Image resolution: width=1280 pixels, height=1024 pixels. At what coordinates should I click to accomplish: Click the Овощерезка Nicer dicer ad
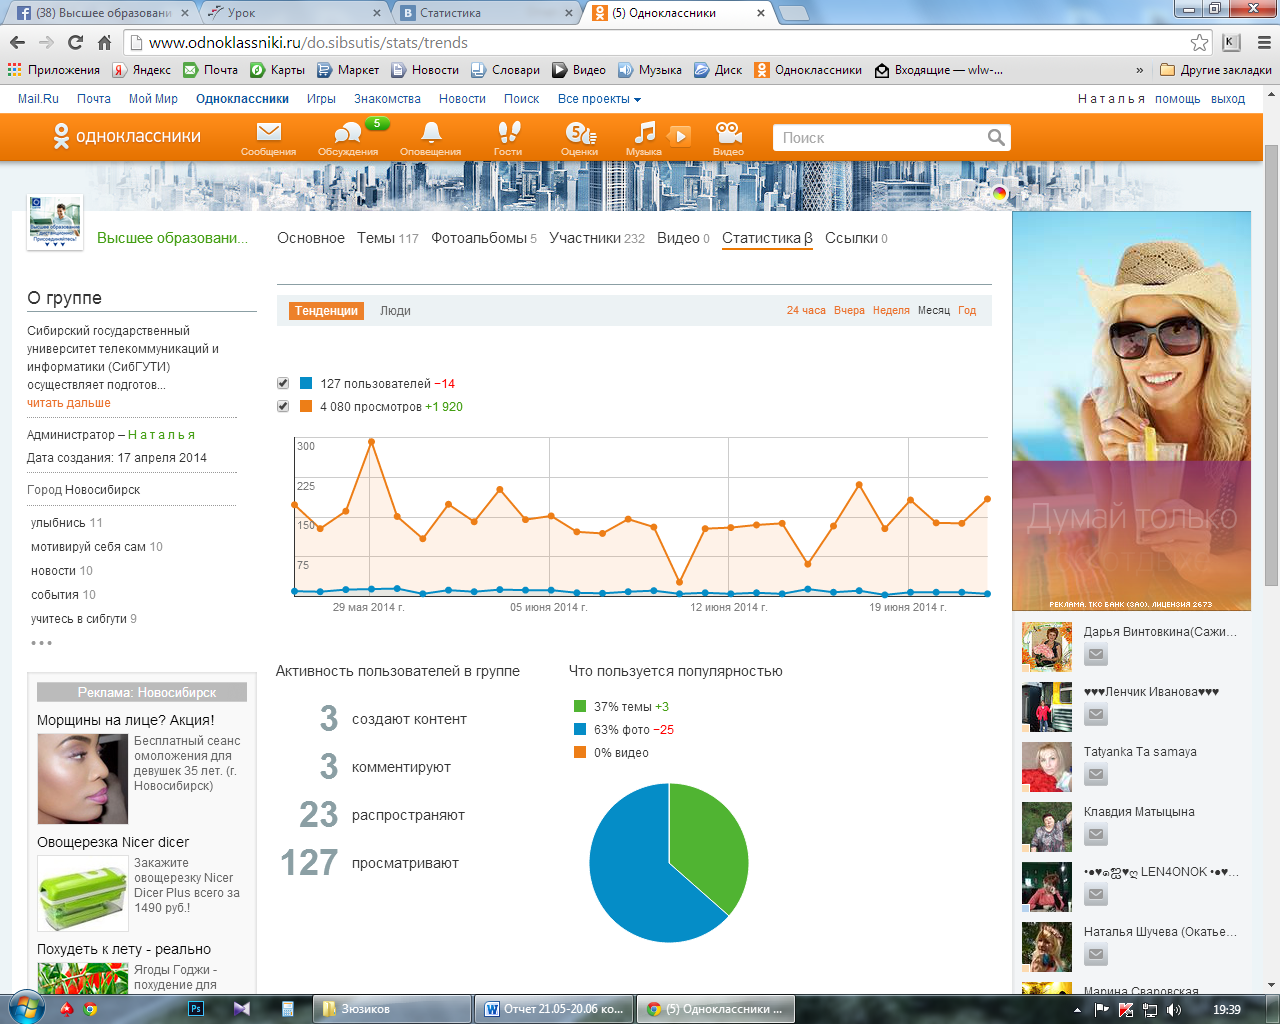click(x=113, y=842)
